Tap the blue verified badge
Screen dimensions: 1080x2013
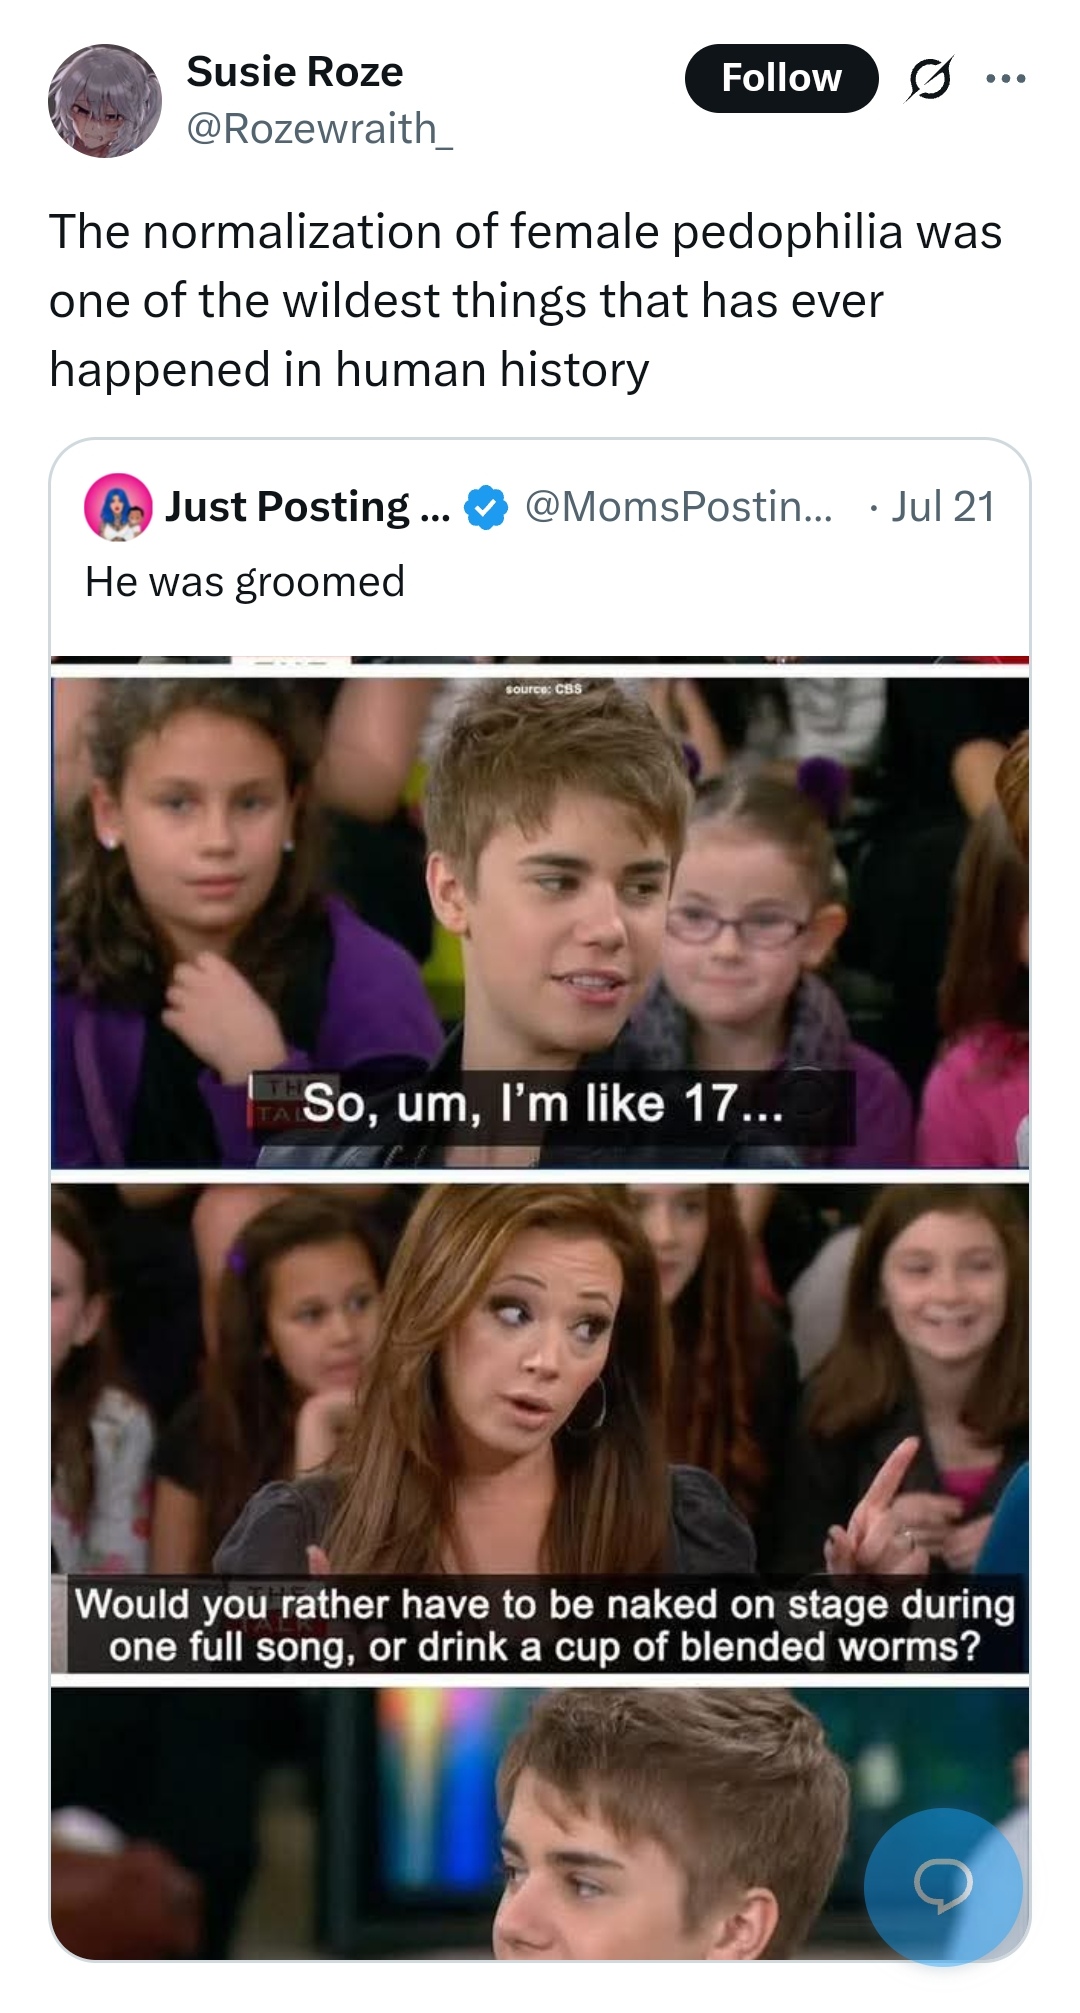coord(485,507)
